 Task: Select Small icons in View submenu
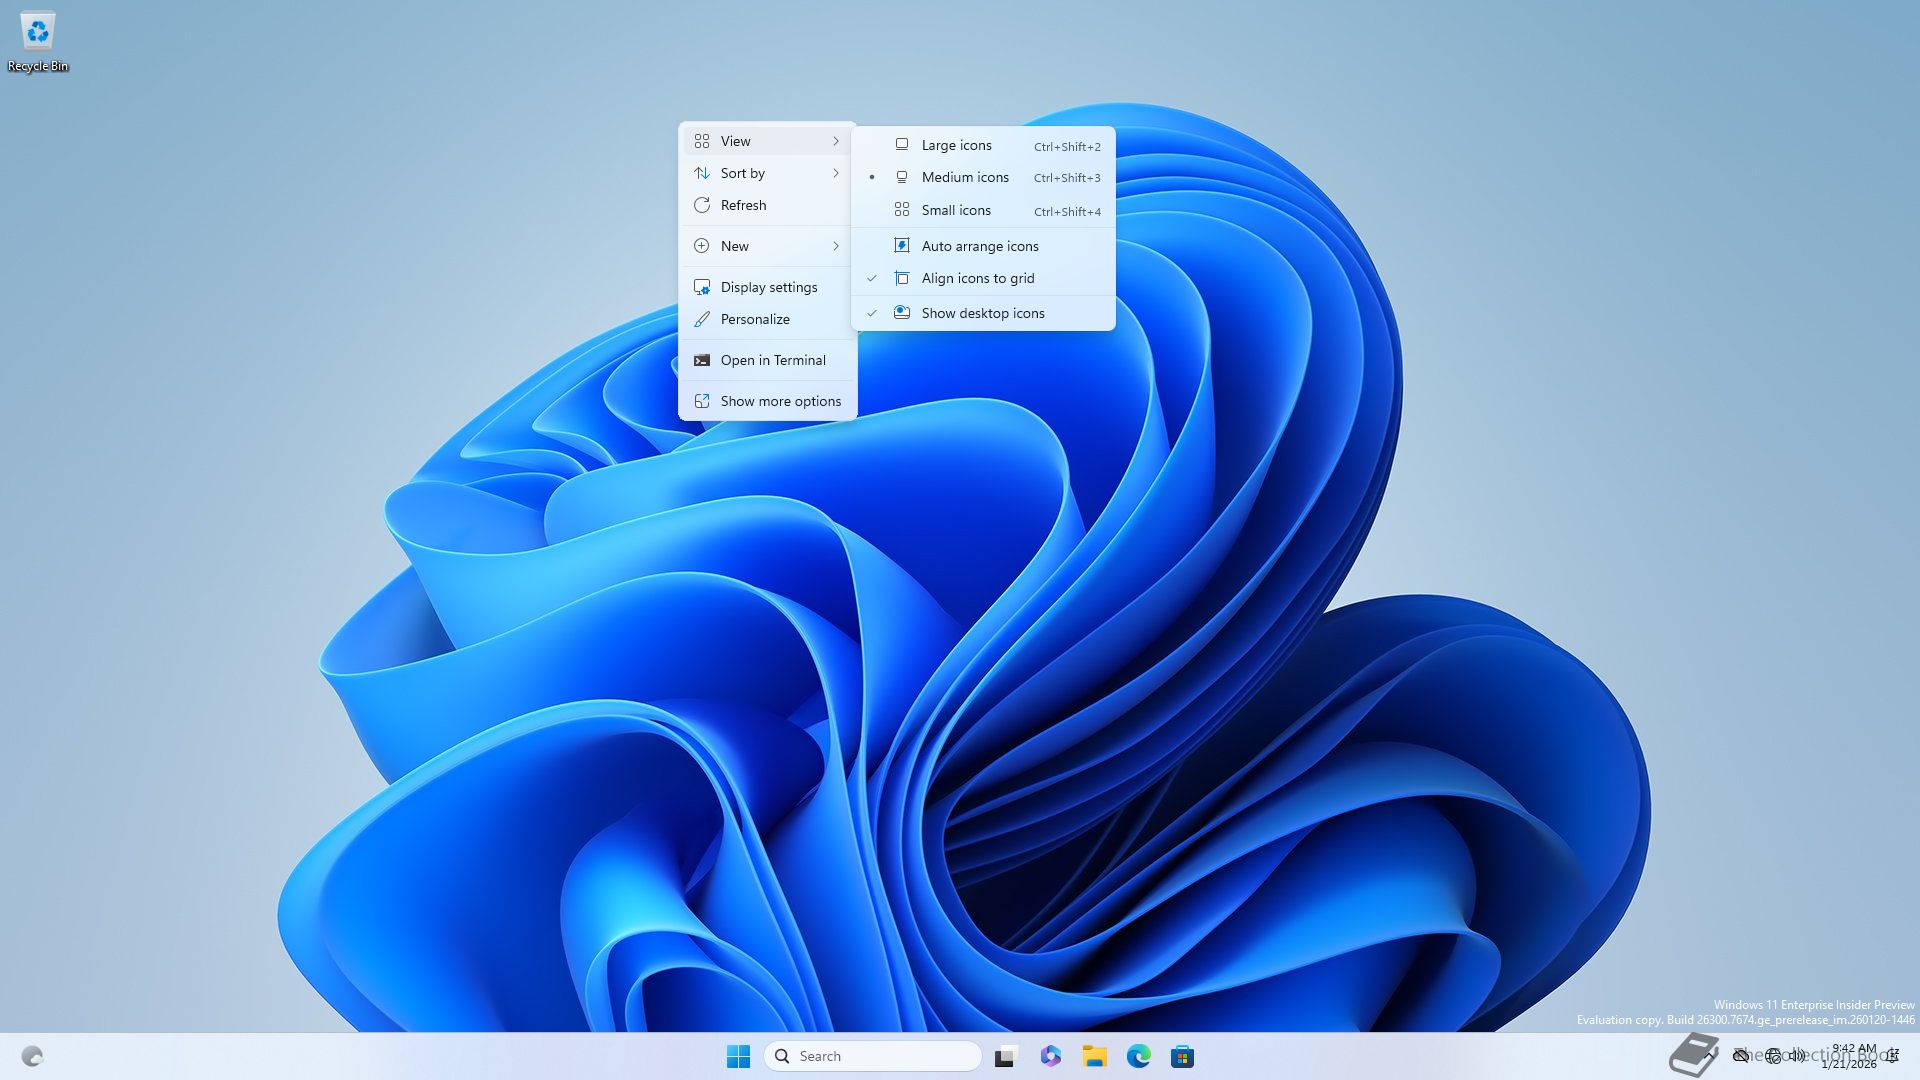pos(956,210)
